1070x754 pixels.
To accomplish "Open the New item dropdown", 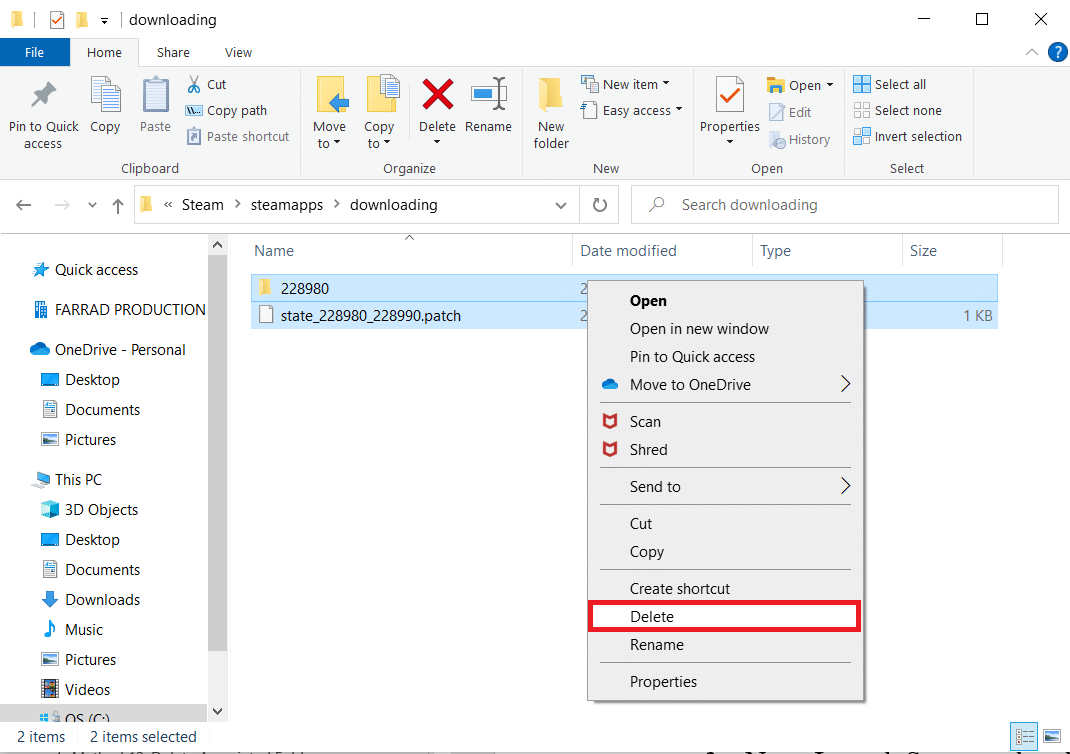I will [625, 85].
